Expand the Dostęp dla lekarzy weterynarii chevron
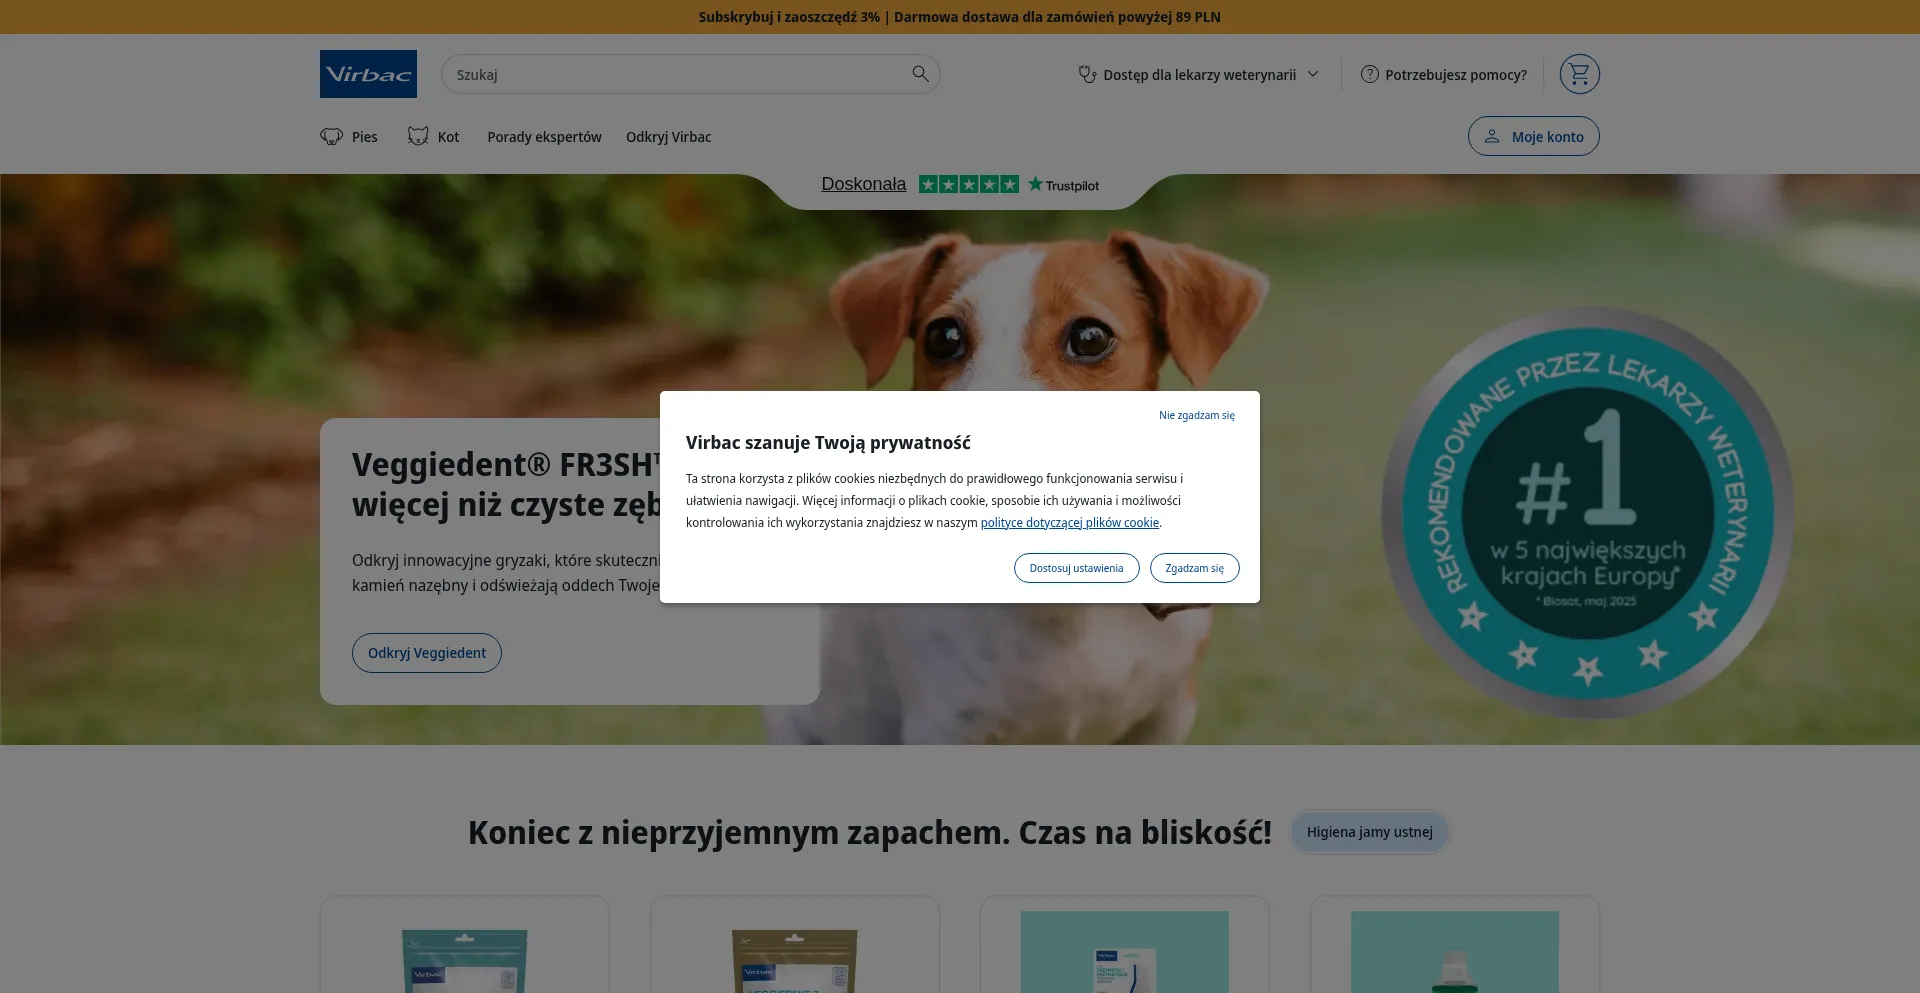Image resolution: width=1920 pixels, height=993 pixels. [1313, 74]
